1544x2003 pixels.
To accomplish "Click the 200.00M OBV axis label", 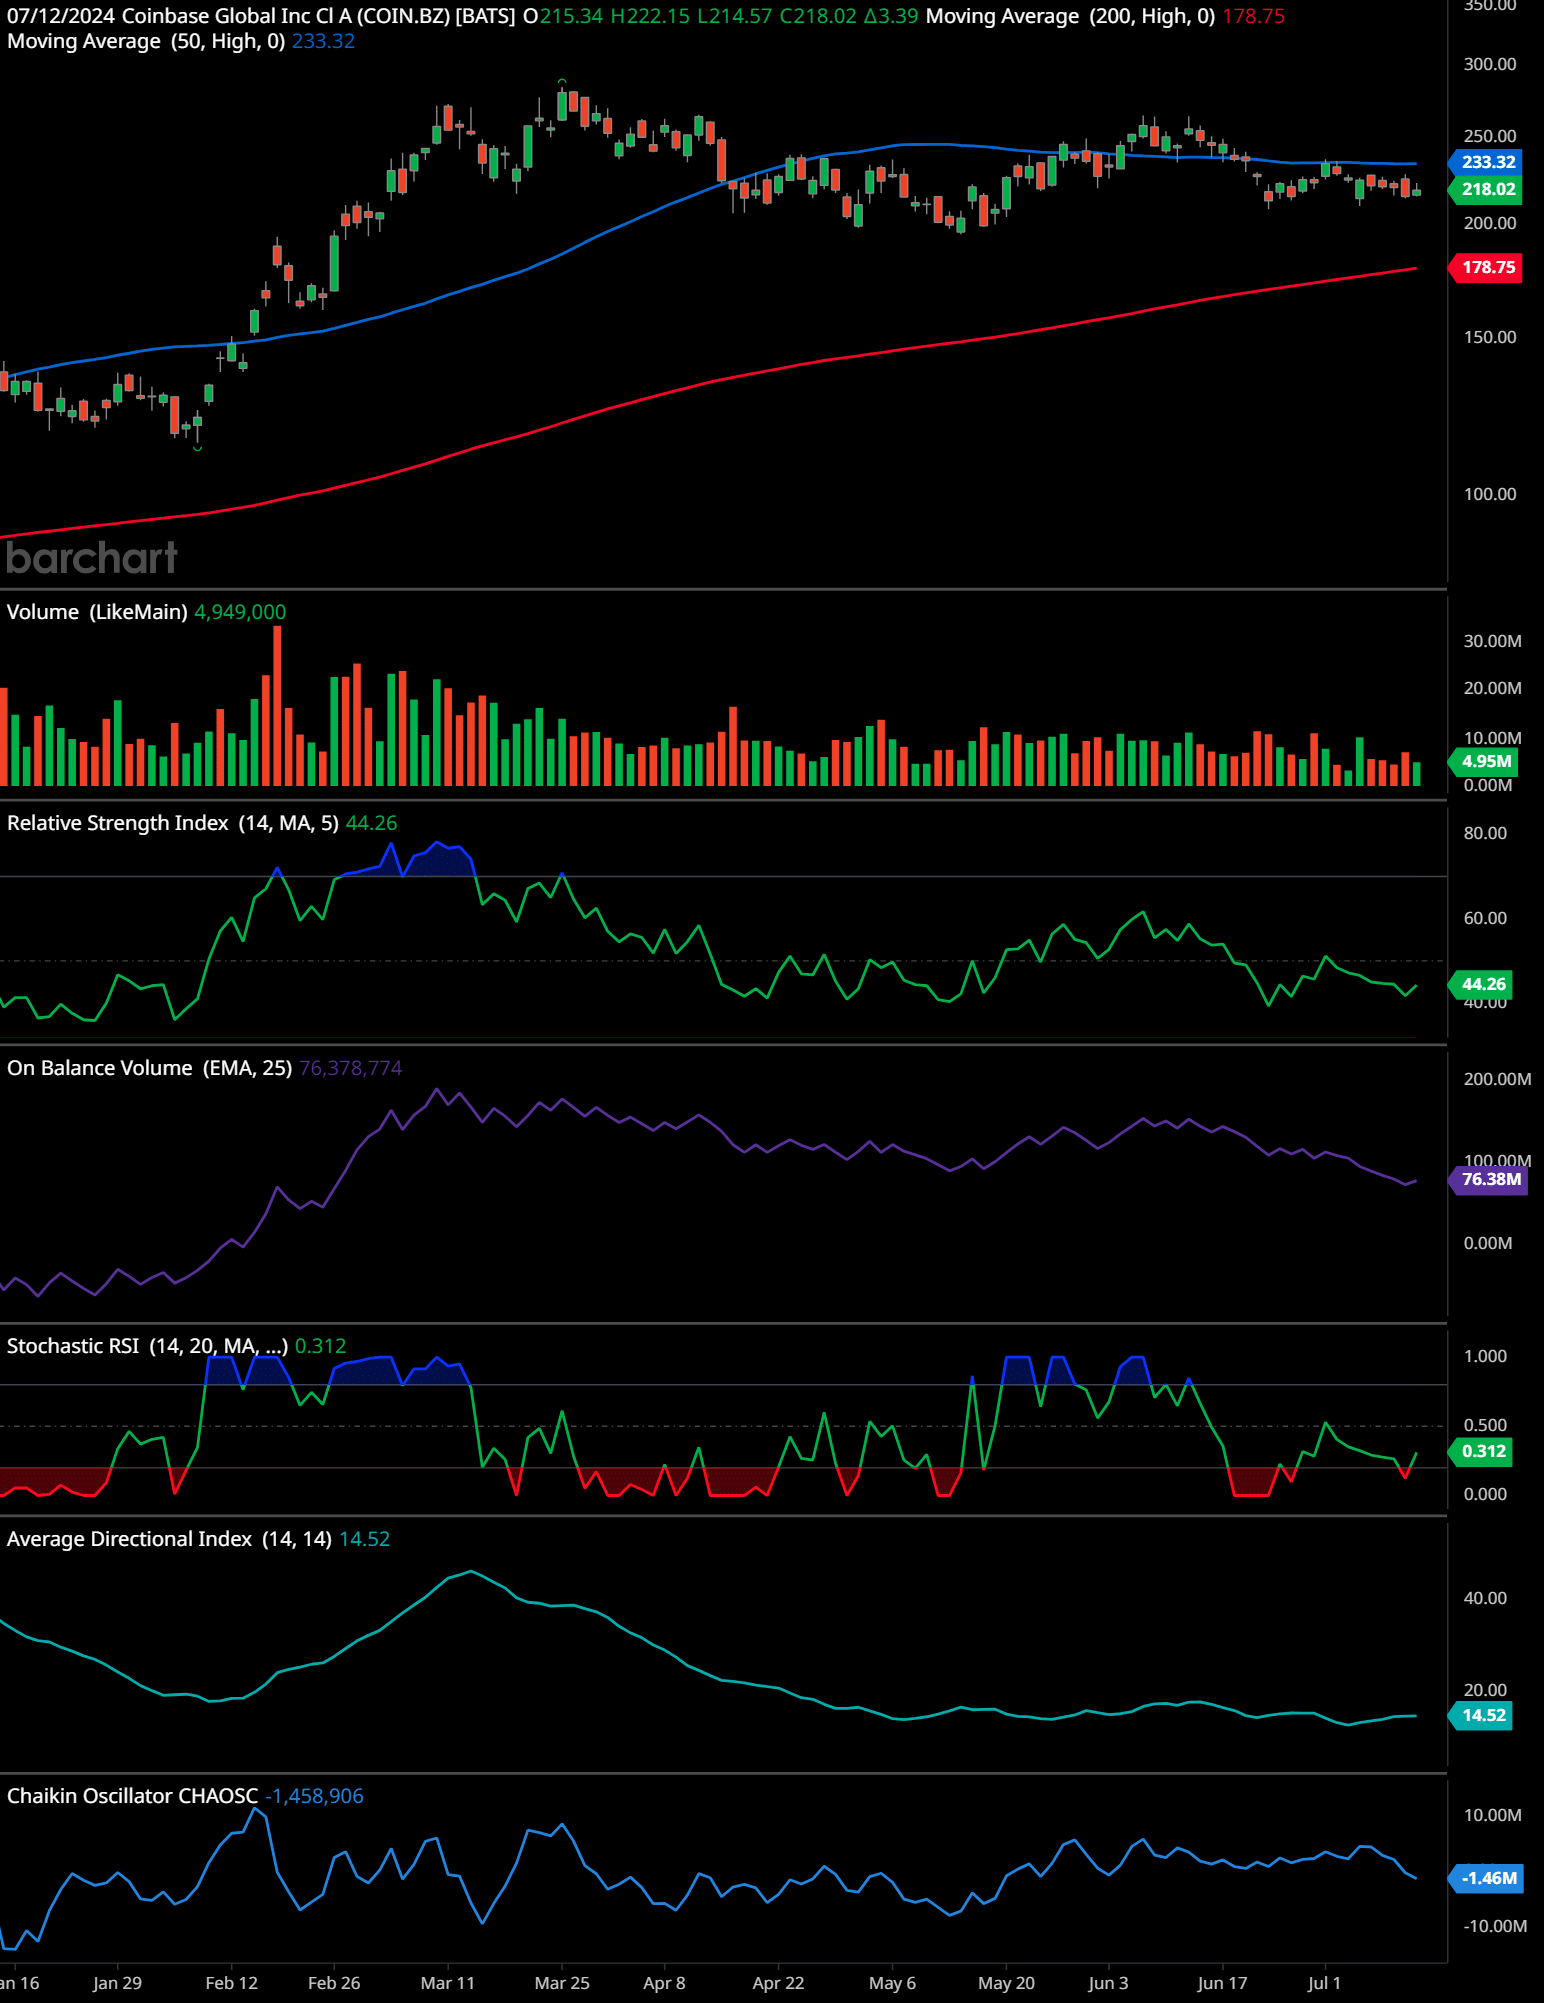I will tap(1497, 1079).
